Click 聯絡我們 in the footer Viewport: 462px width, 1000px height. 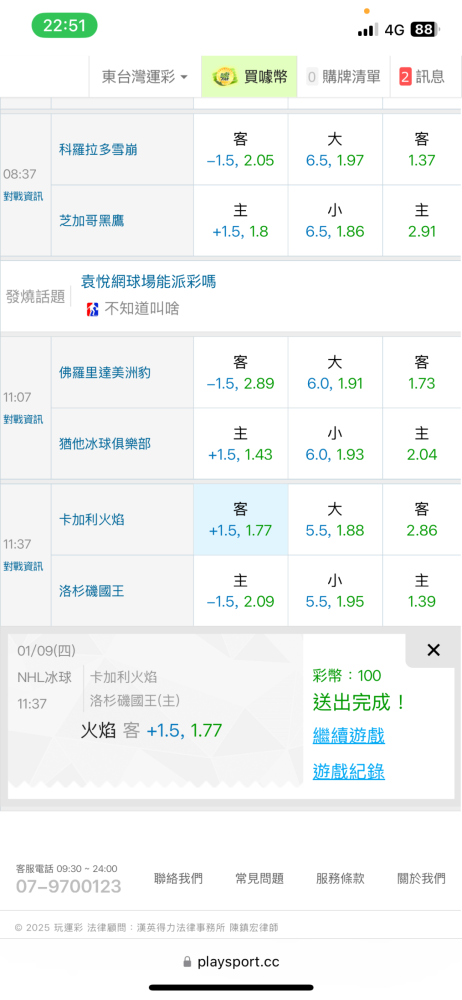[179, 879]
